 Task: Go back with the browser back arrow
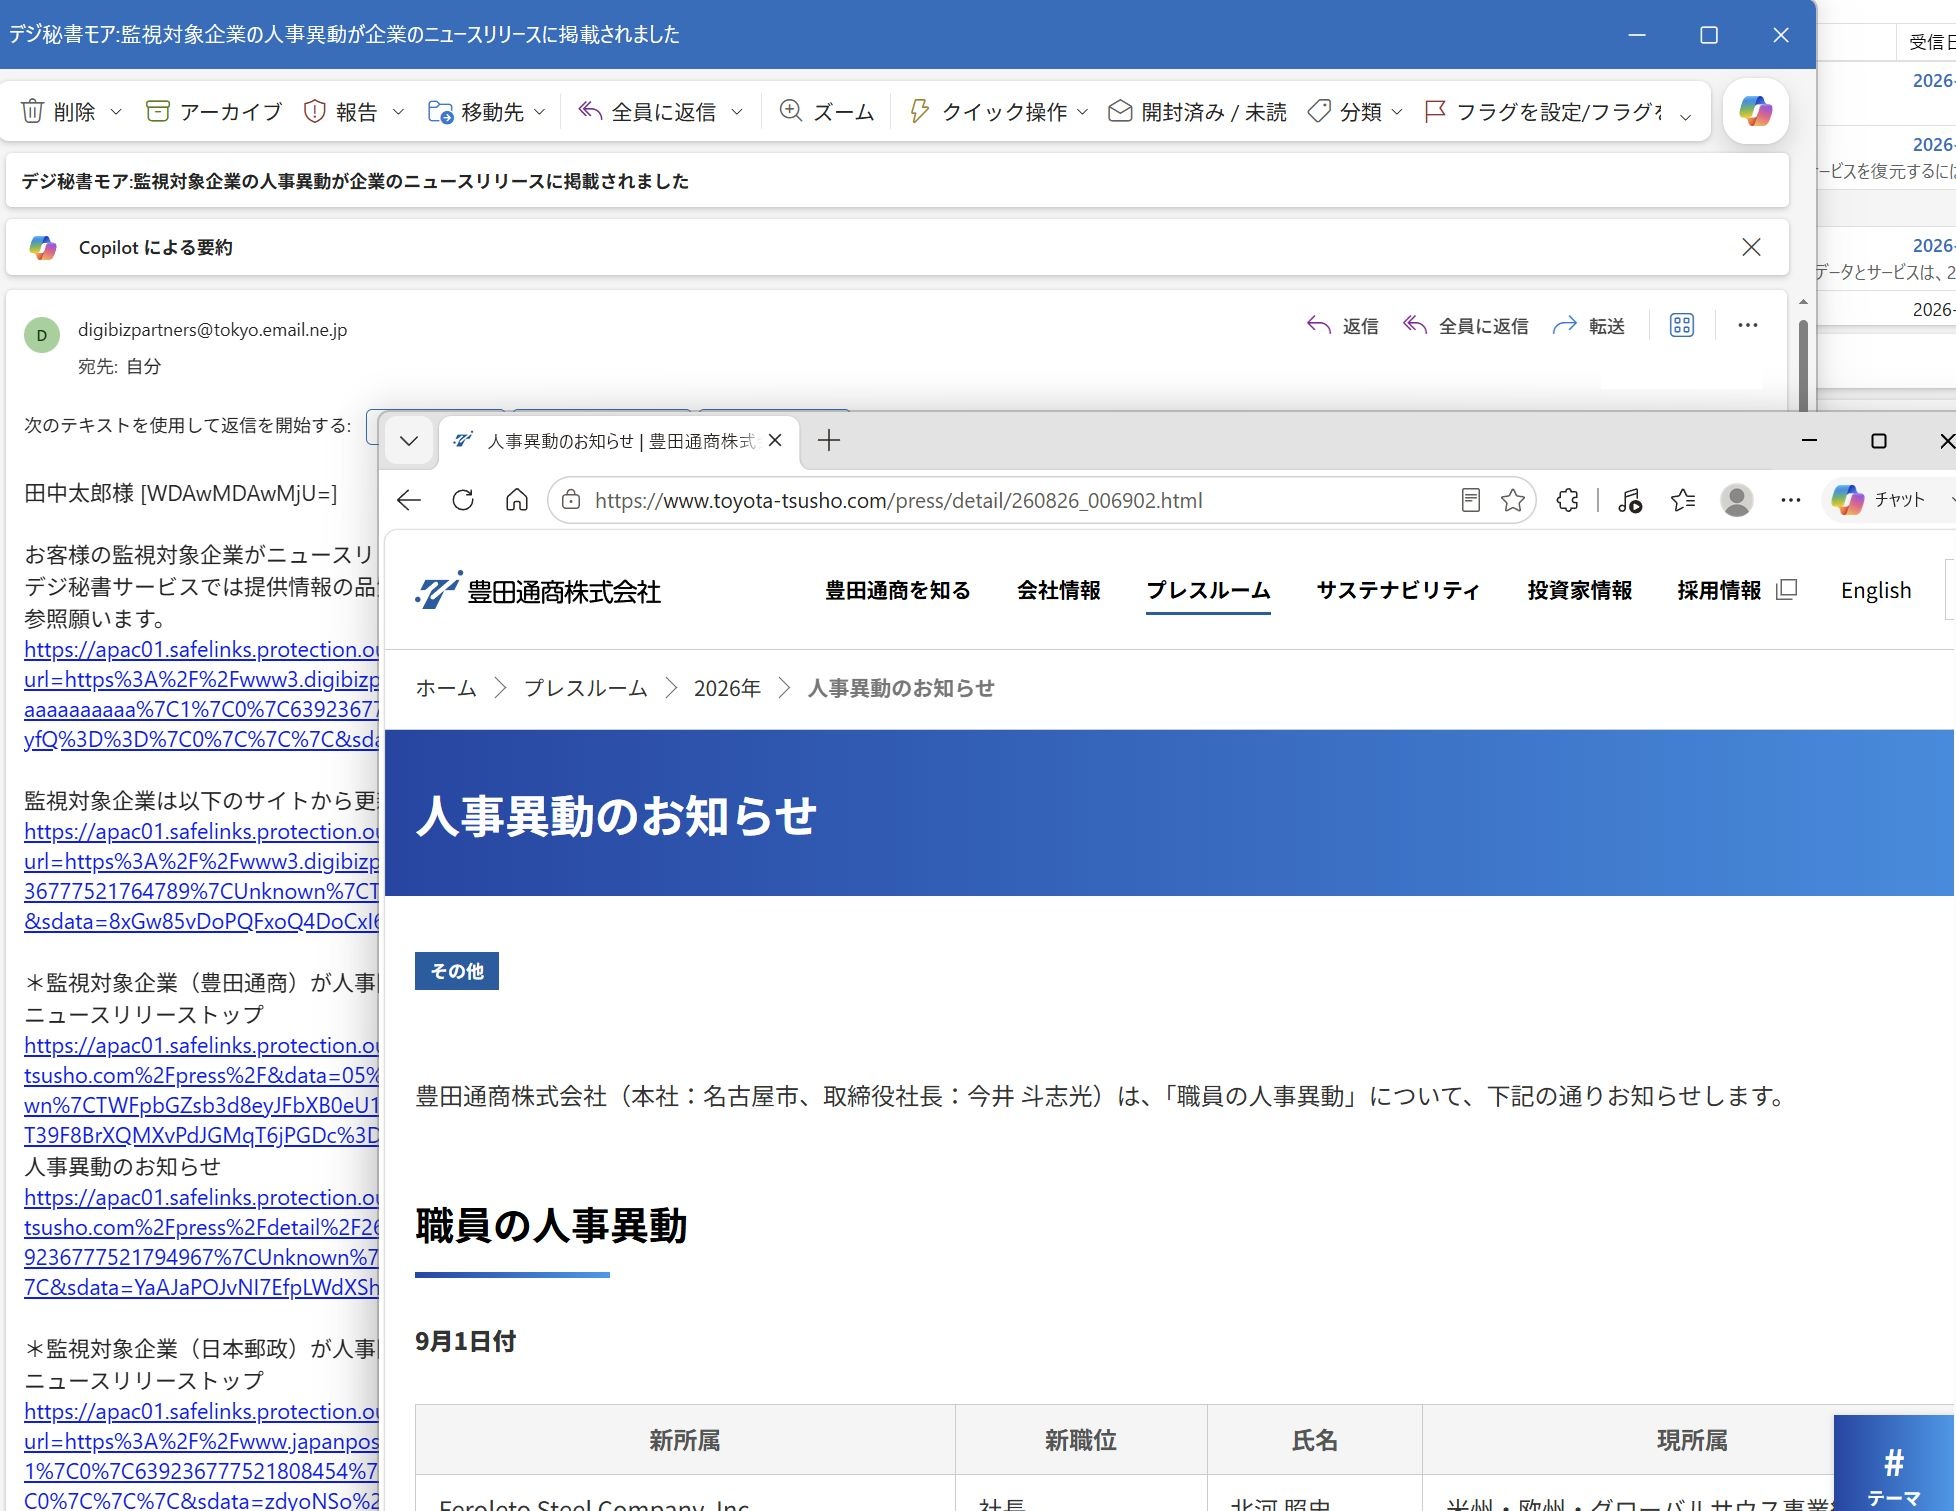pos(409,500)
